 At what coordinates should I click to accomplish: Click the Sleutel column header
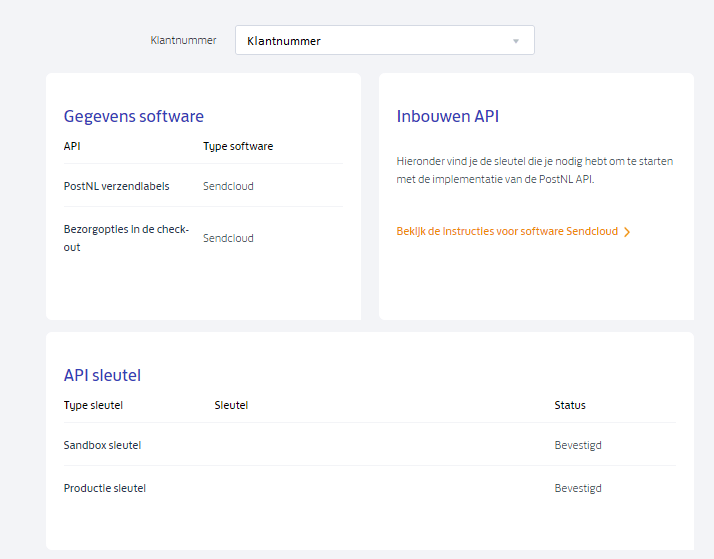click(231, 405)
